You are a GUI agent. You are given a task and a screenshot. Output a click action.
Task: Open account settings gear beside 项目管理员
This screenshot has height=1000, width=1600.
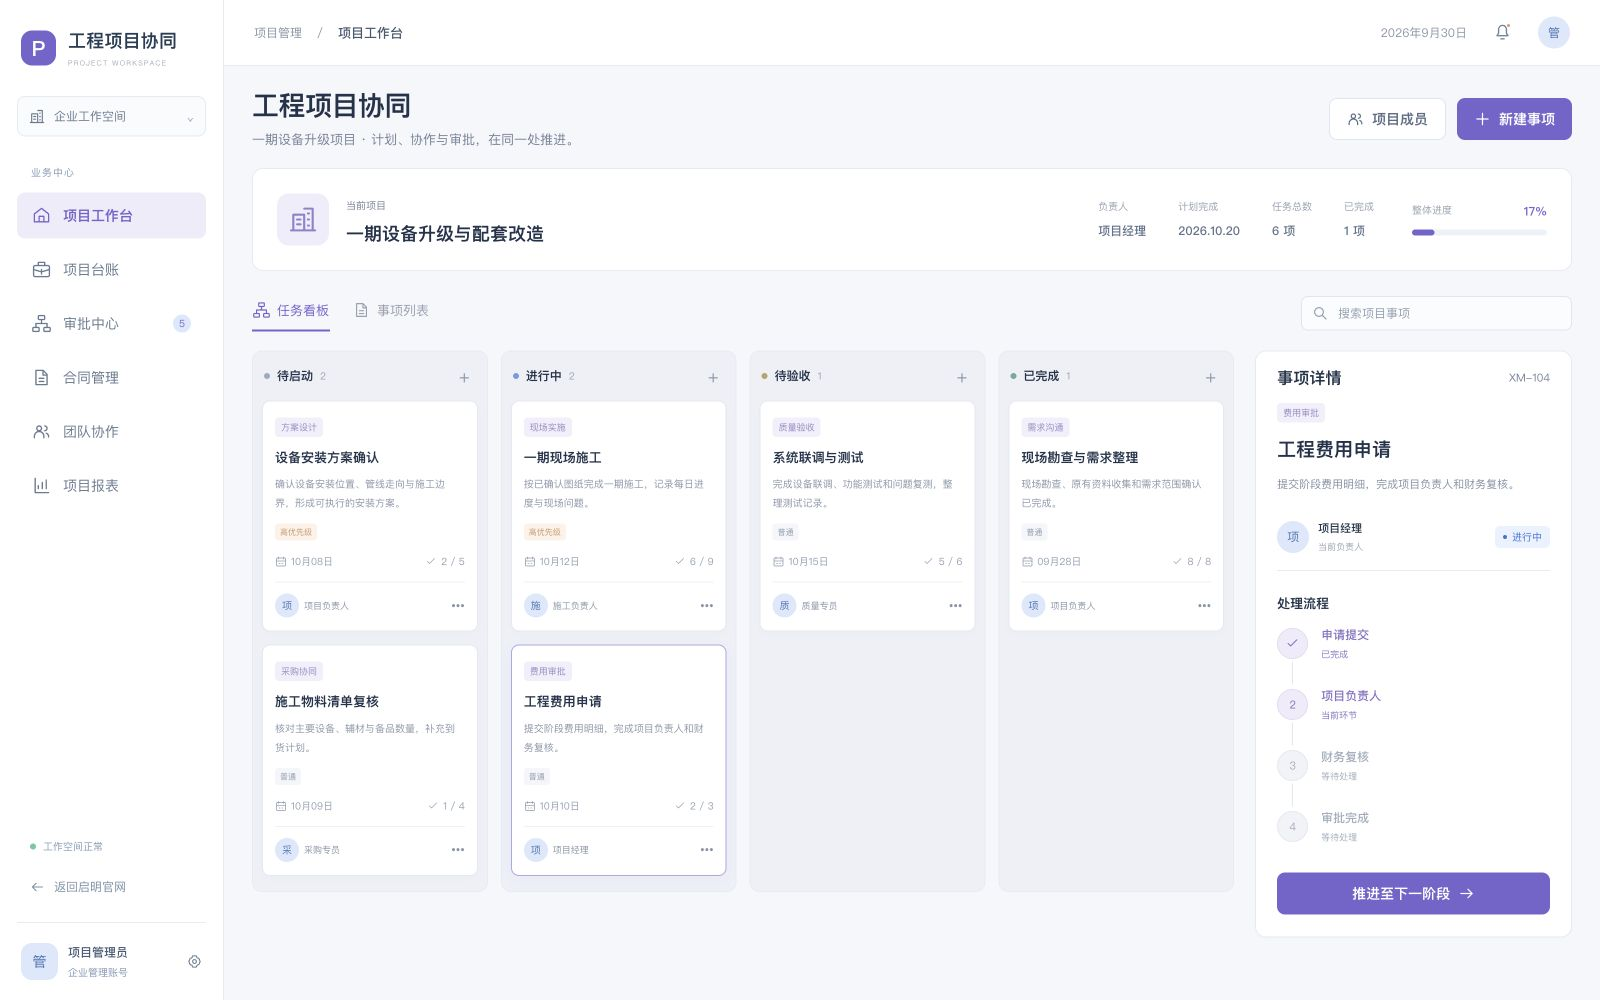click(x=194, y=961)
